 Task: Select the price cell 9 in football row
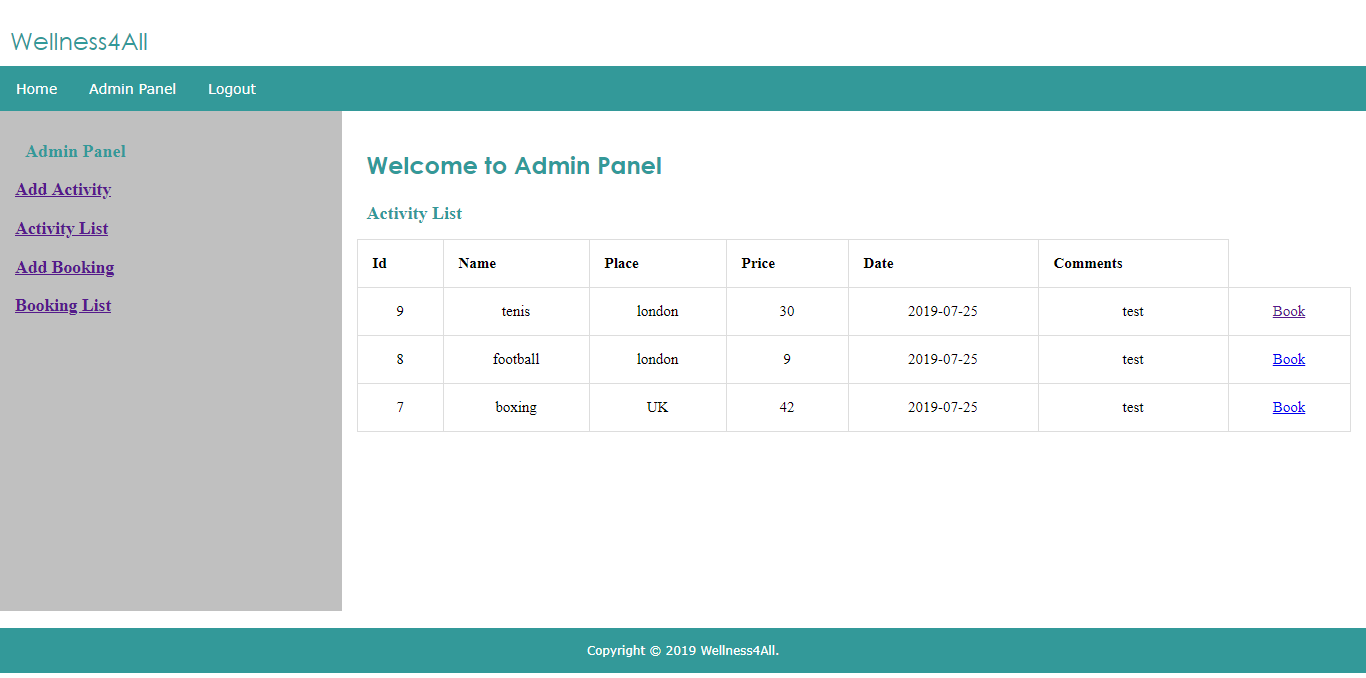point(787,360)
